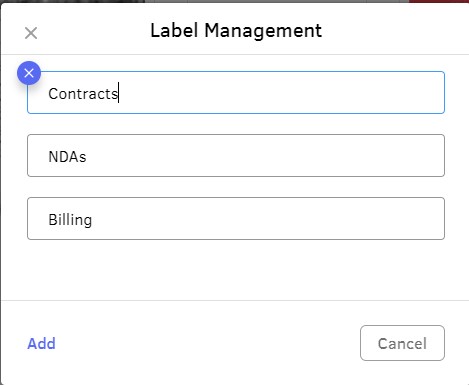Focus the Contracts label field

(236, 92)
